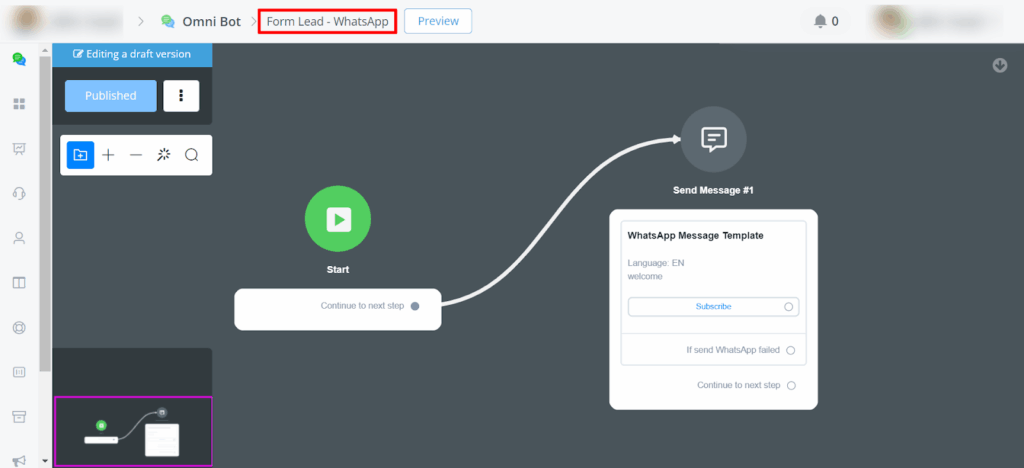Select the Send Message #1 node icon
Viewport: 1024px width, 468px height.
coord(713,139)
